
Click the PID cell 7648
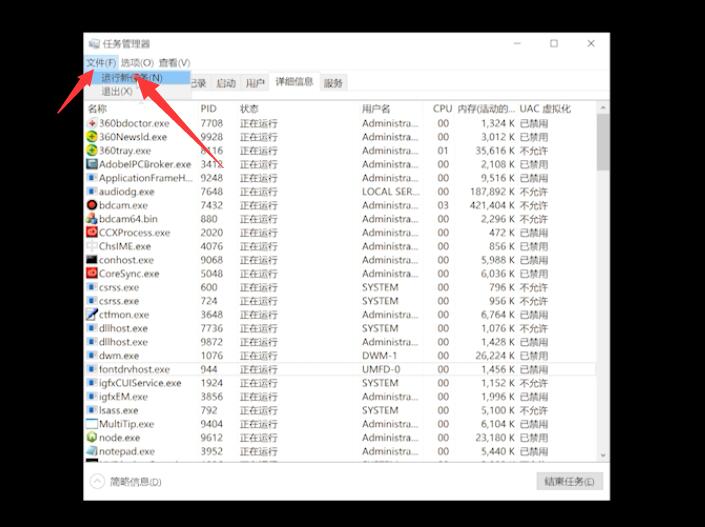(212, 192)
